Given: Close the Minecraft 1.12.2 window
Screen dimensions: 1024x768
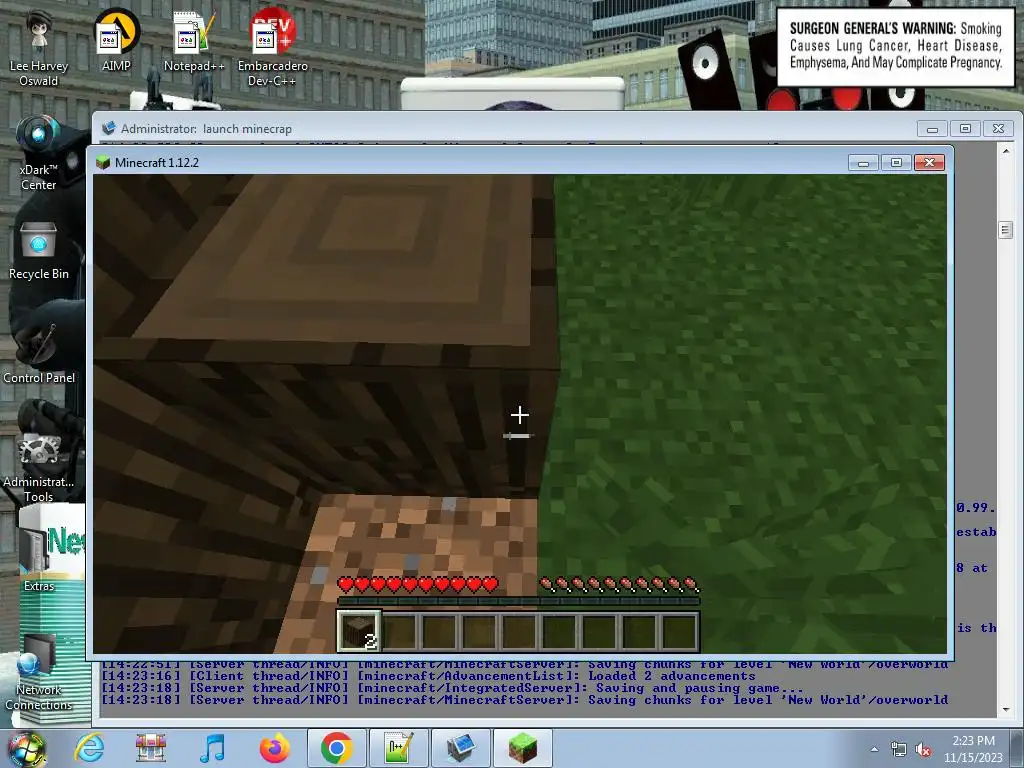Looking at the screenshot, I should tap(929, 163).
